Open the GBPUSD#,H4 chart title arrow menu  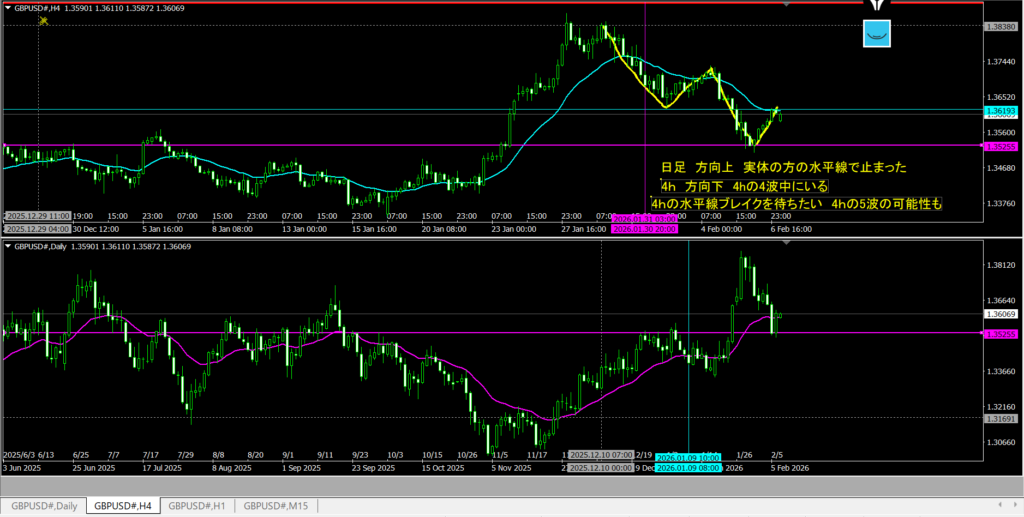click(6, 8)
